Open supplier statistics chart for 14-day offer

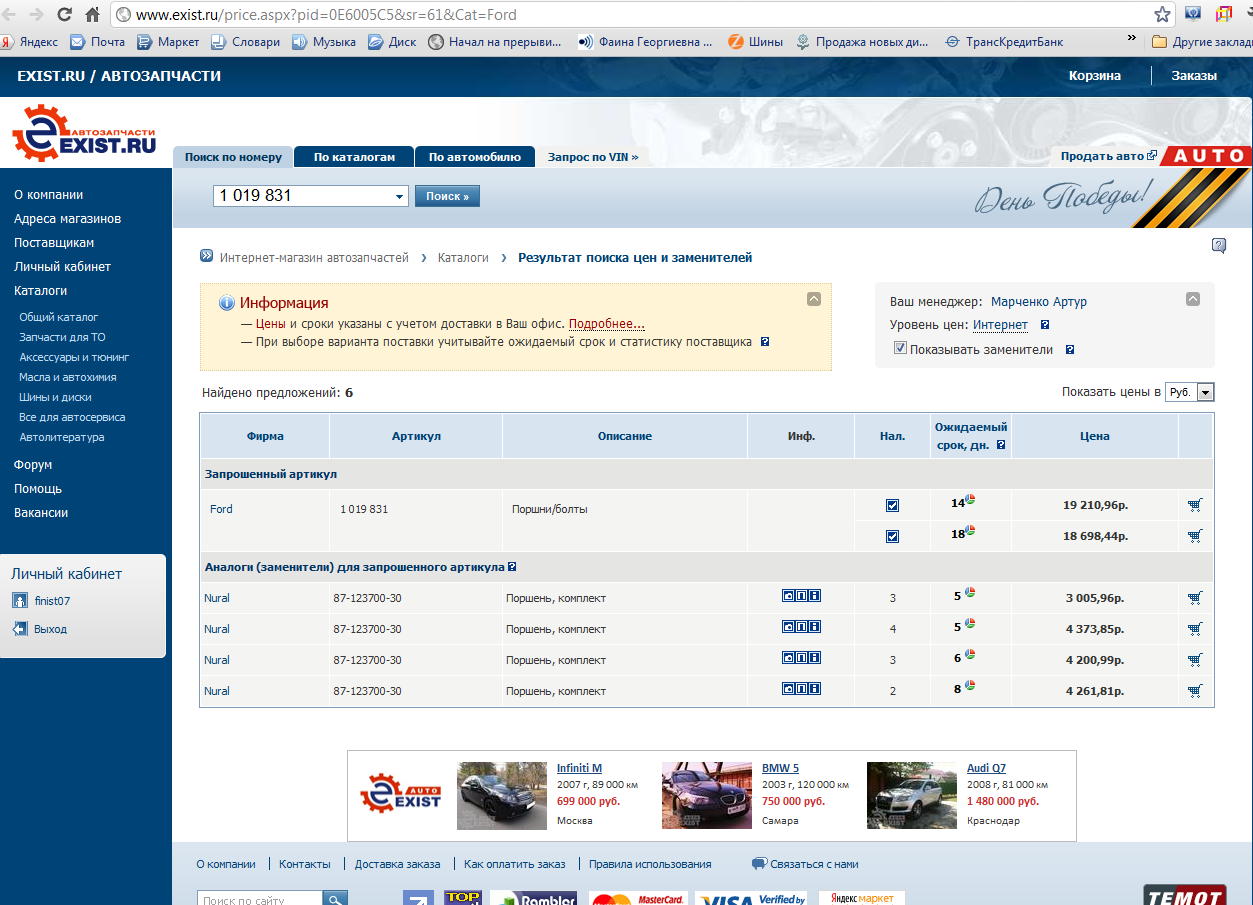tap(970, 500)
